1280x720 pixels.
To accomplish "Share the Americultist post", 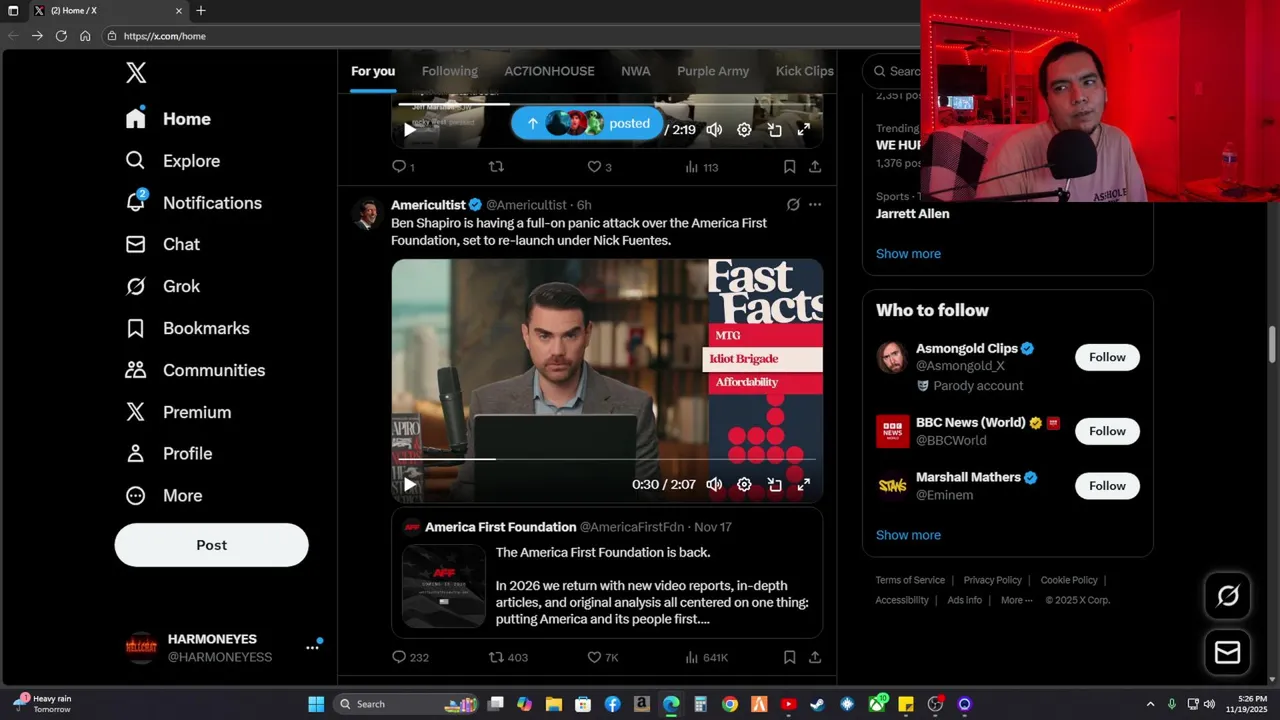I will (x=815, y=657).
